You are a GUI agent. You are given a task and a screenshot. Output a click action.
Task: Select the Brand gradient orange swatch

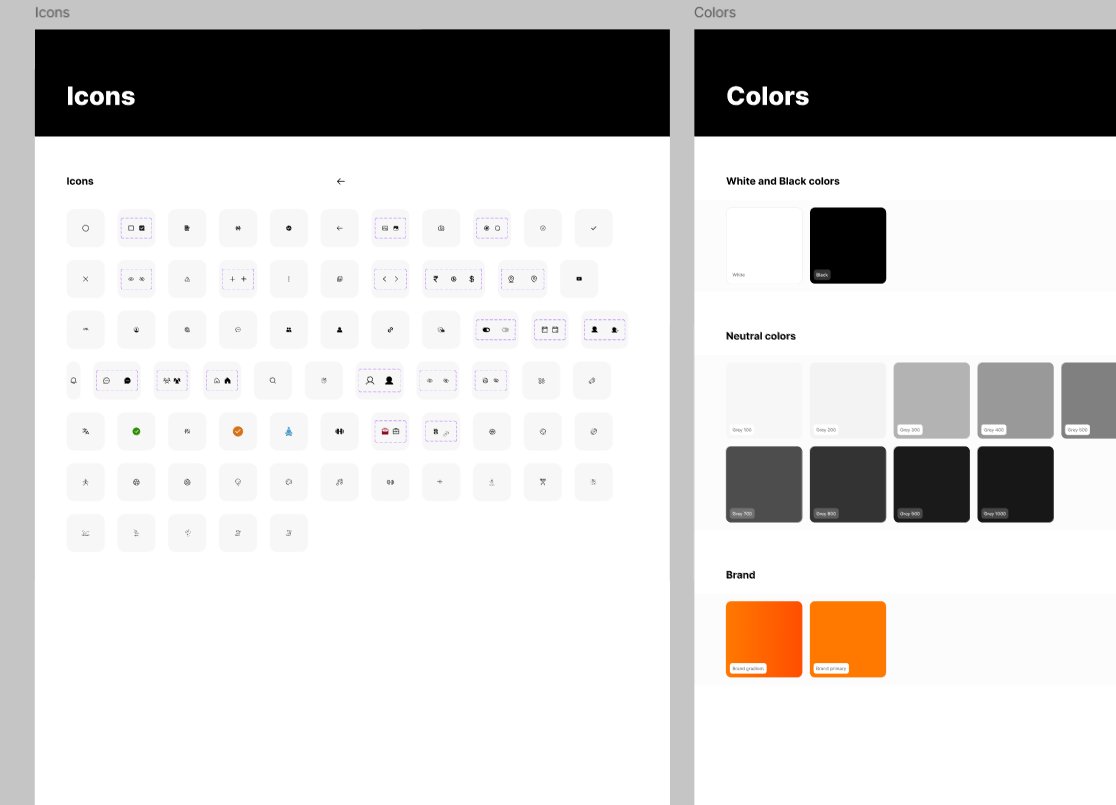(764, 639)
